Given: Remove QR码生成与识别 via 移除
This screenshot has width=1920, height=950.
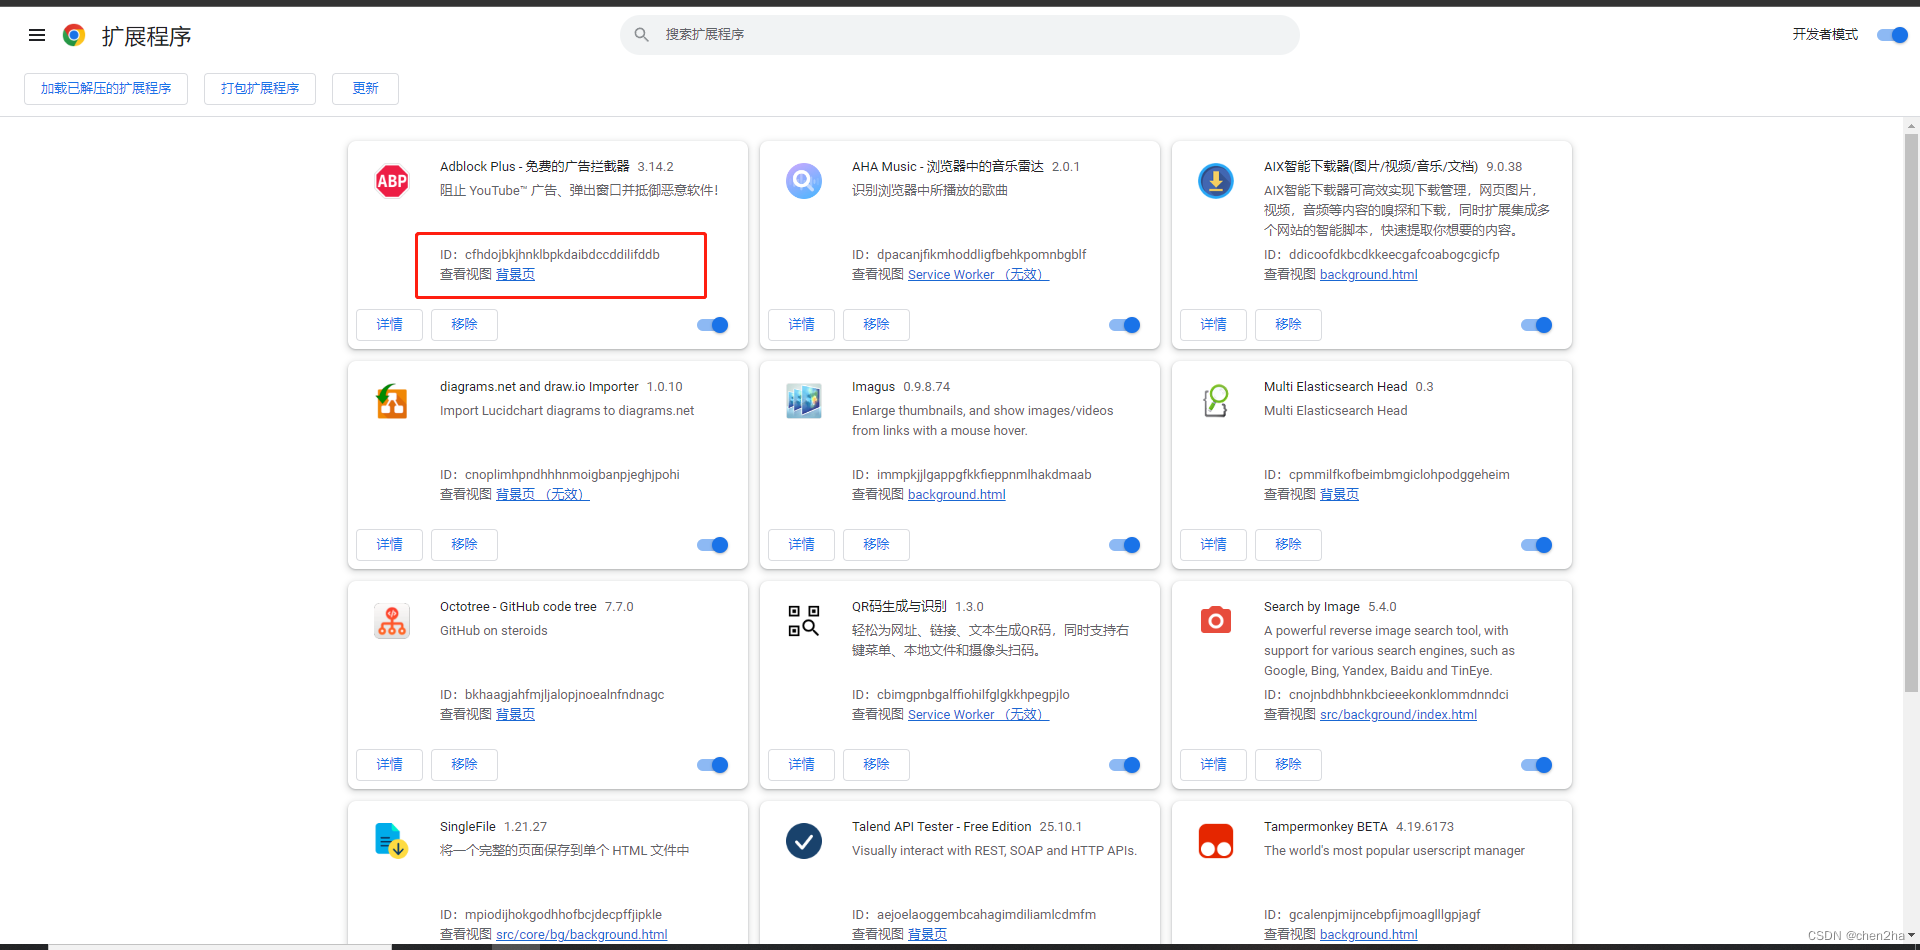Looking at the screenshot, I should (876, 765).
